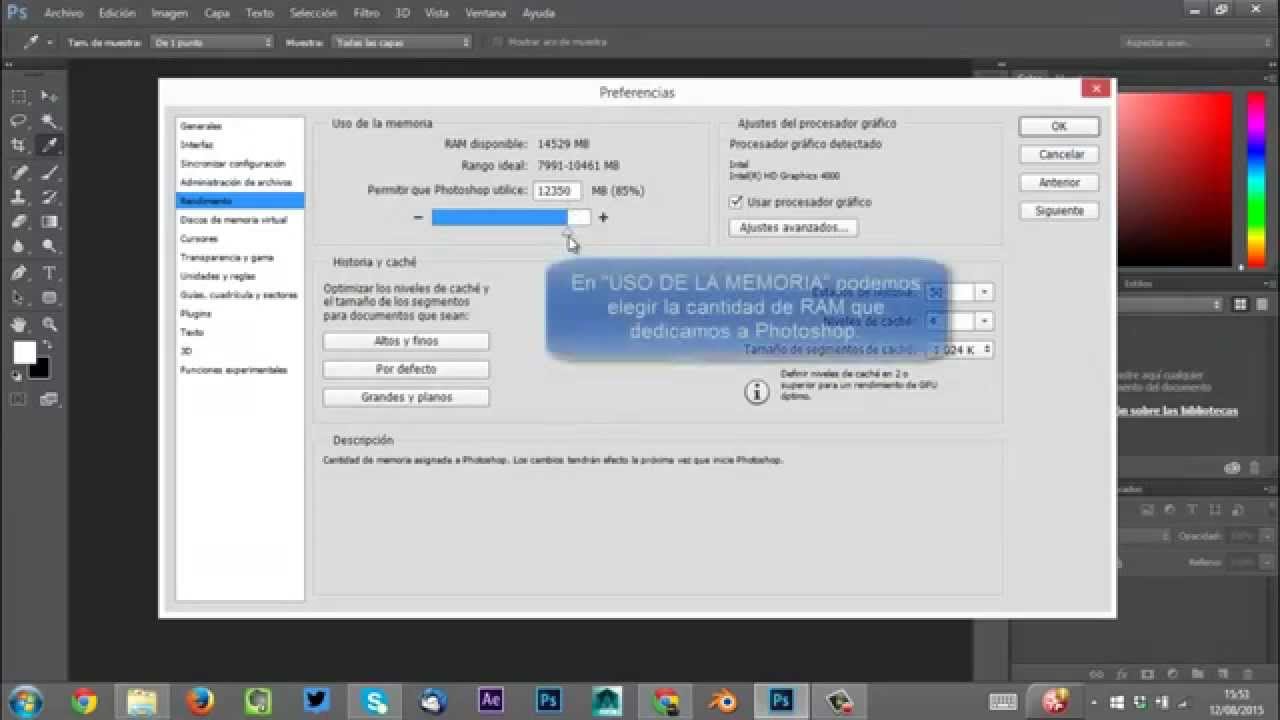
Task: Click the Cancelar button
Action: [1059, 155]
